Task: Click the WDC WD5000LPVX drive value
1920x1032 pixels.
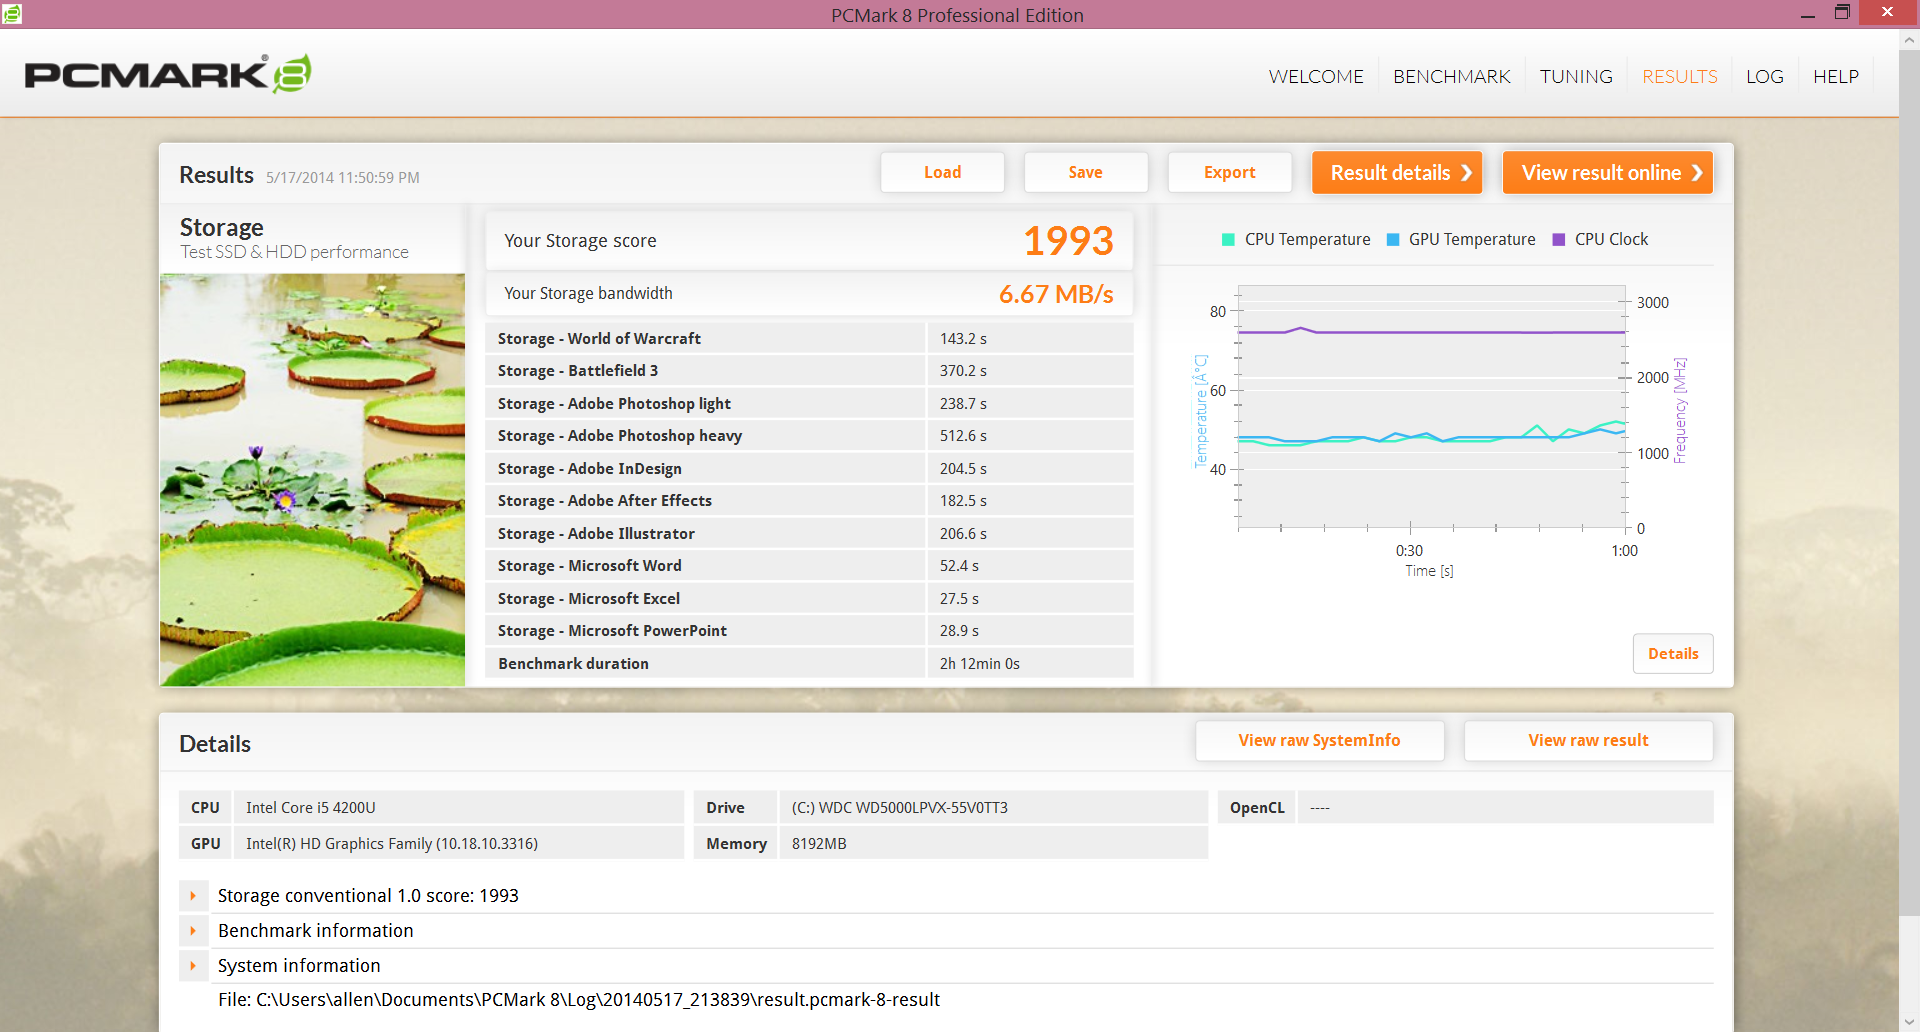Action: (x=899, y=807)
